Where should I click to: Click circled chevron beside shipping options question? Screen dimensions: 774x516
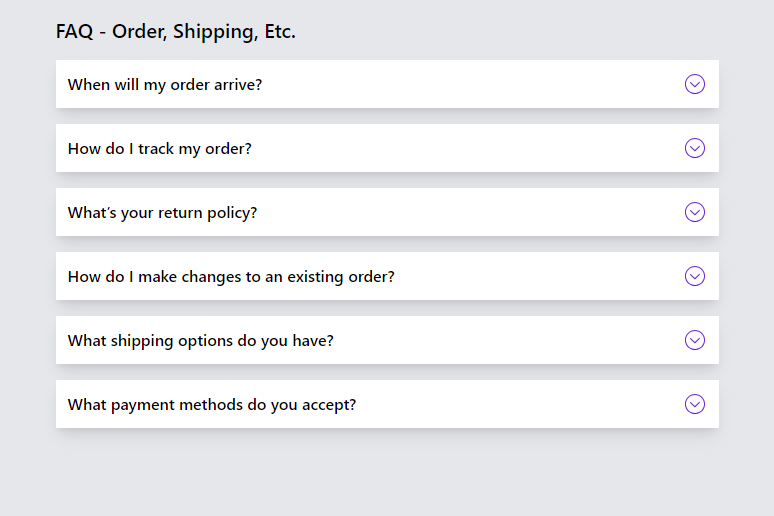(x=695, y=340)
